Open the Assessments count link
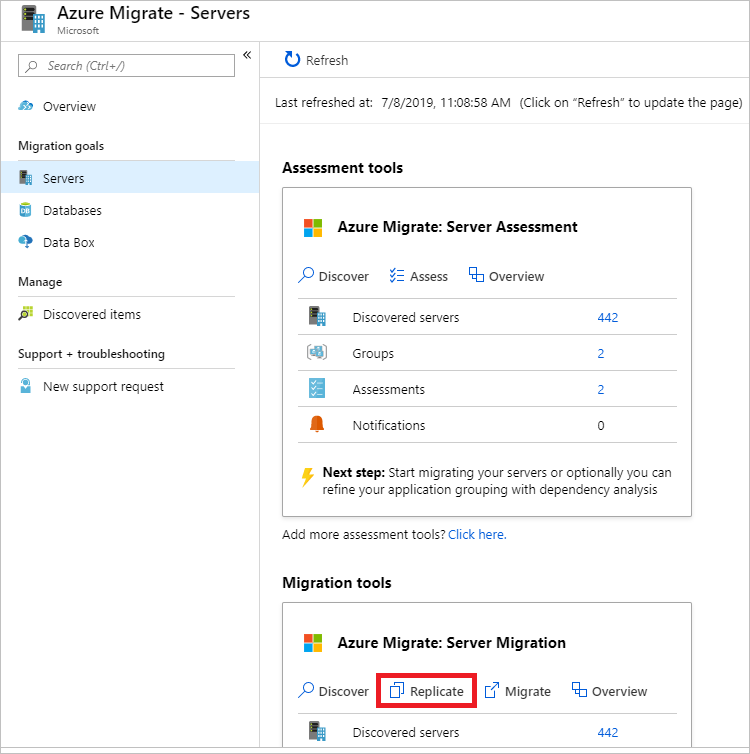 point(600,390)
